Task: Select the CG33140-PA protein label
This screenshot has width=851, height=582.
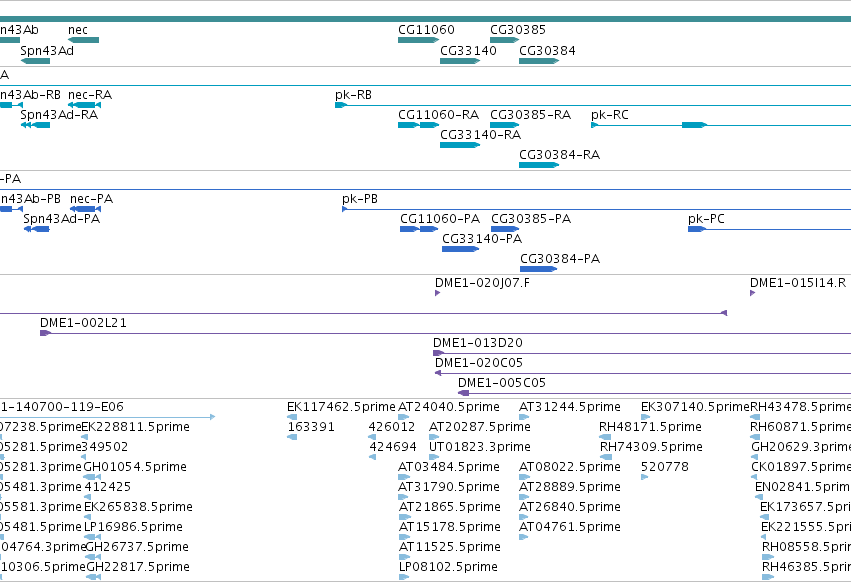Action: tap(482, 239)
